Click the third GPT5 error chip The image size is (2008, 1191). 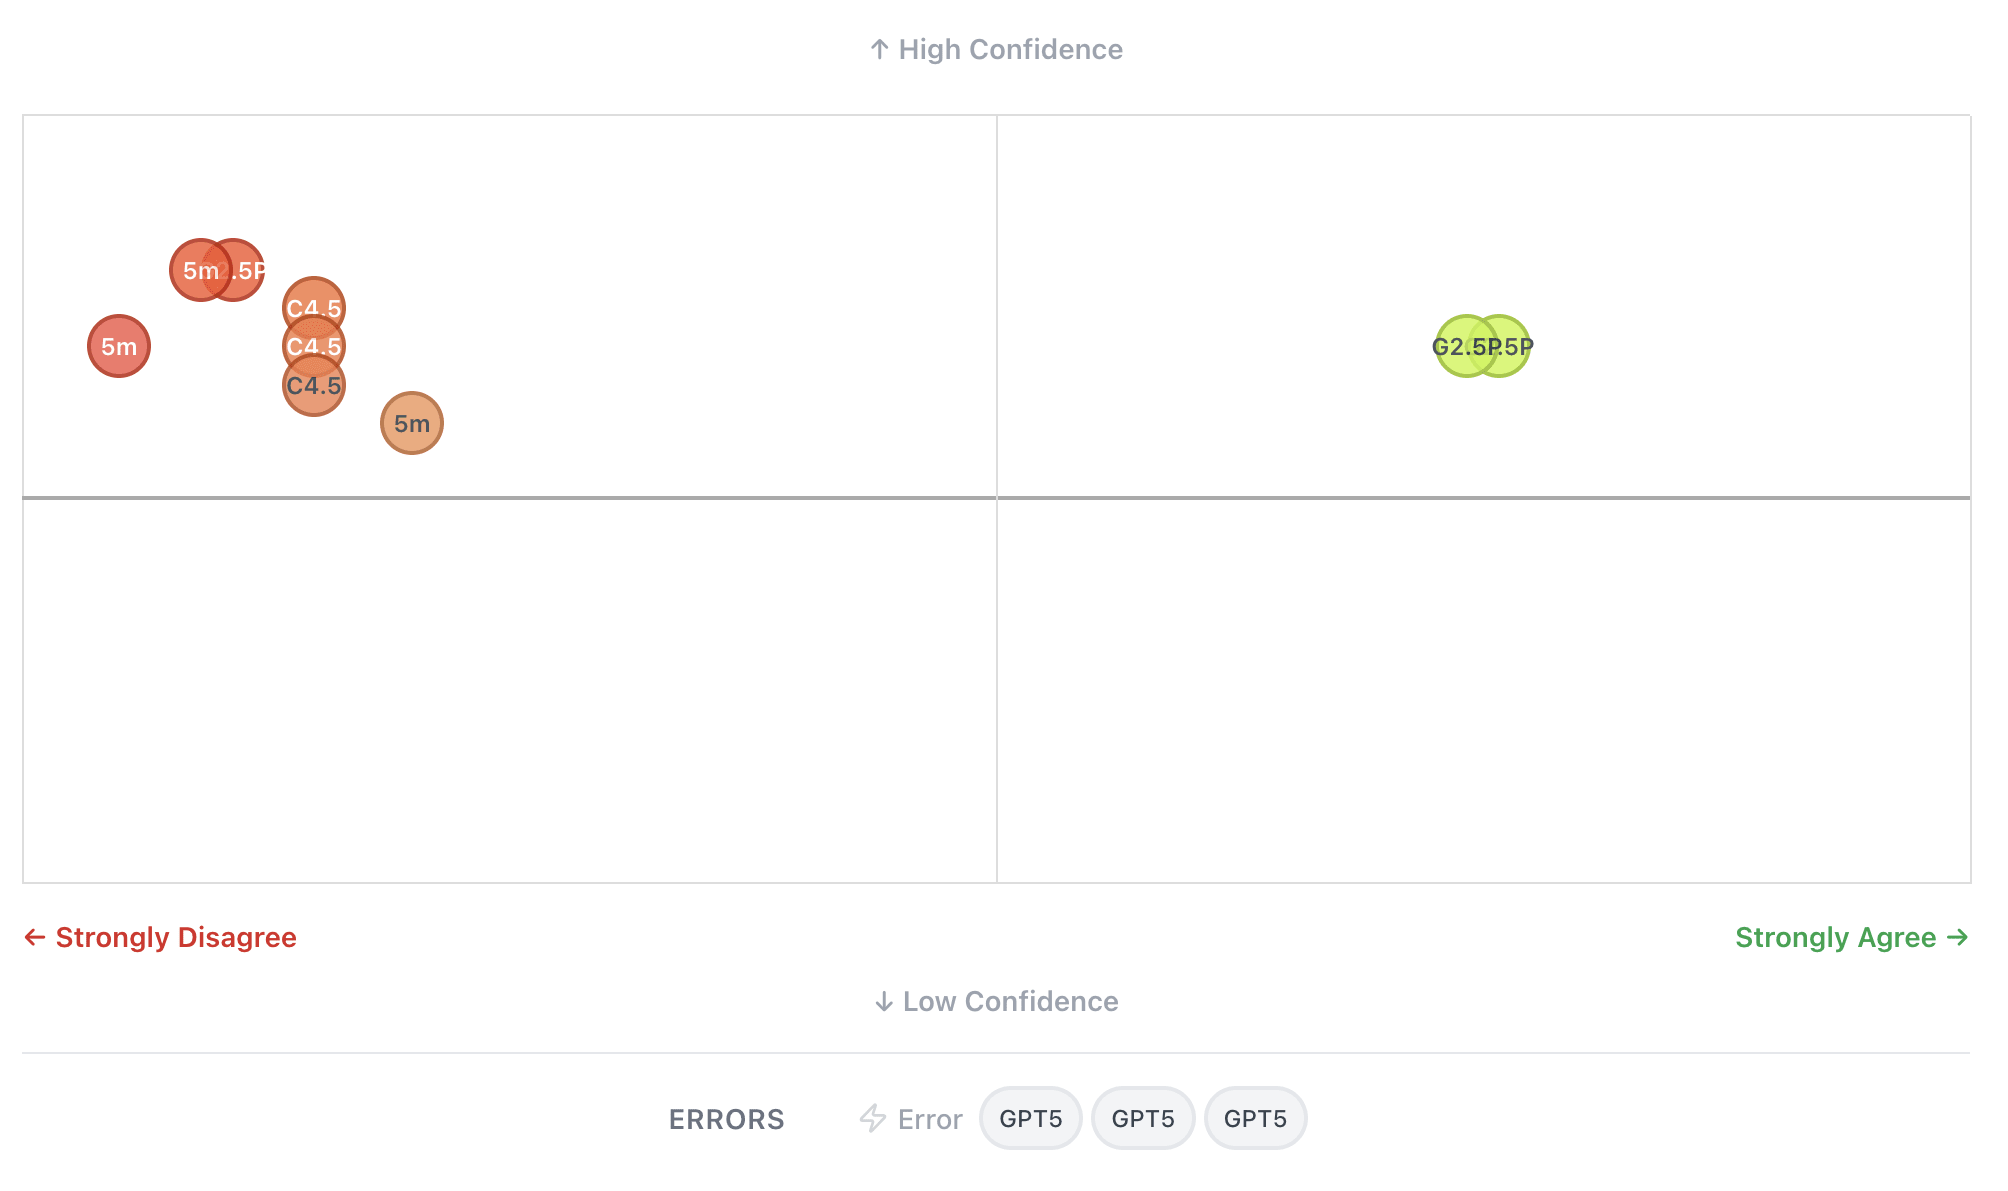pos(1255,1118)
